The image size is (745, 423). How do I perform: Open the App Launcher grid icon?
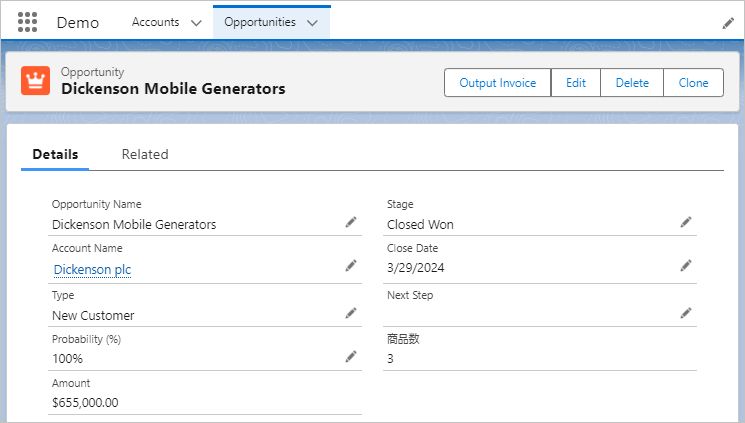pyautogui.click(x=28, y=22)
